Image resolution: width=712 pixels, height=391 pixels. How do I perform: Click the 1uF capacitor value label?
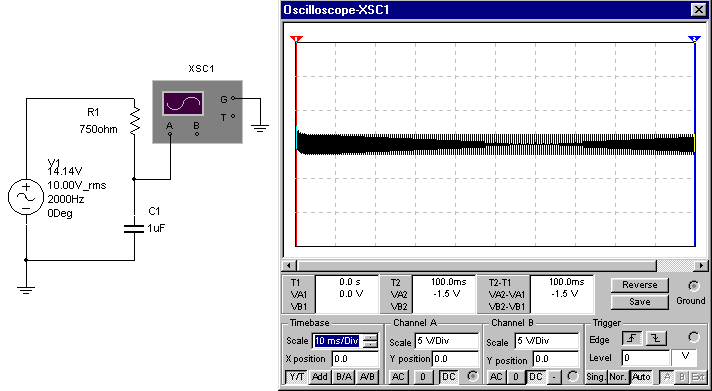[156, 228]
